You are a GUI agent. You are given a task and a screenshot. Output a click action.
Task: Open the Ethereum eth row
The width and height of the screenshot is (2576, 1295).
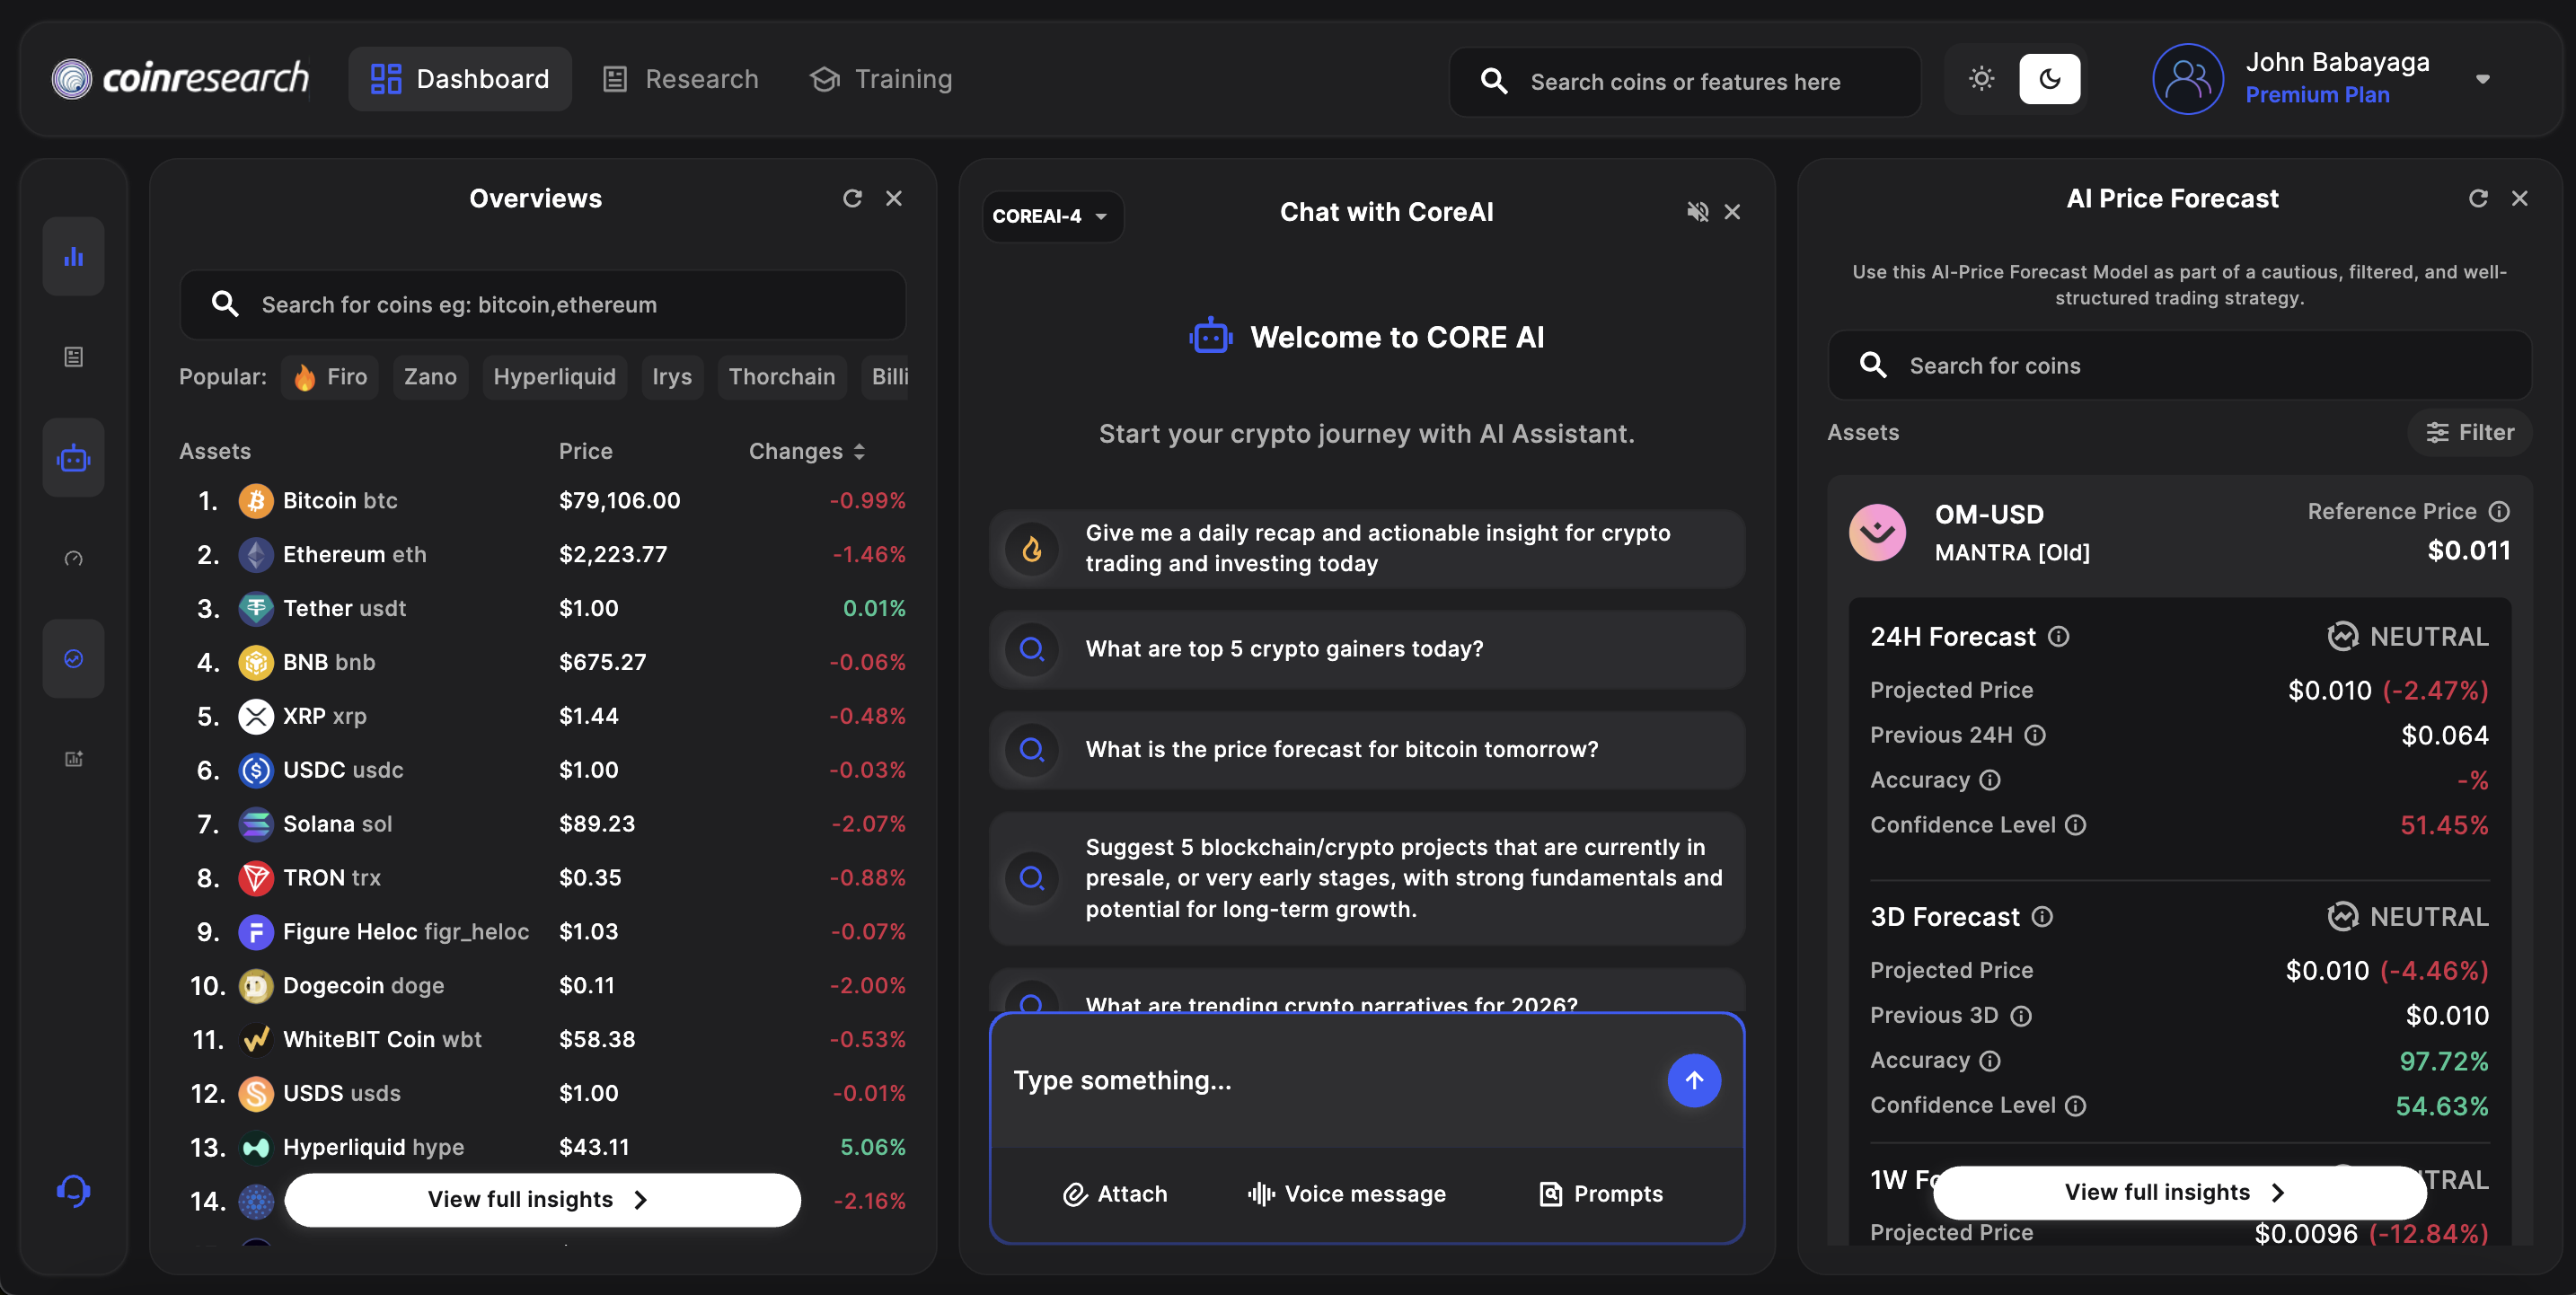[x=543, y=554]
